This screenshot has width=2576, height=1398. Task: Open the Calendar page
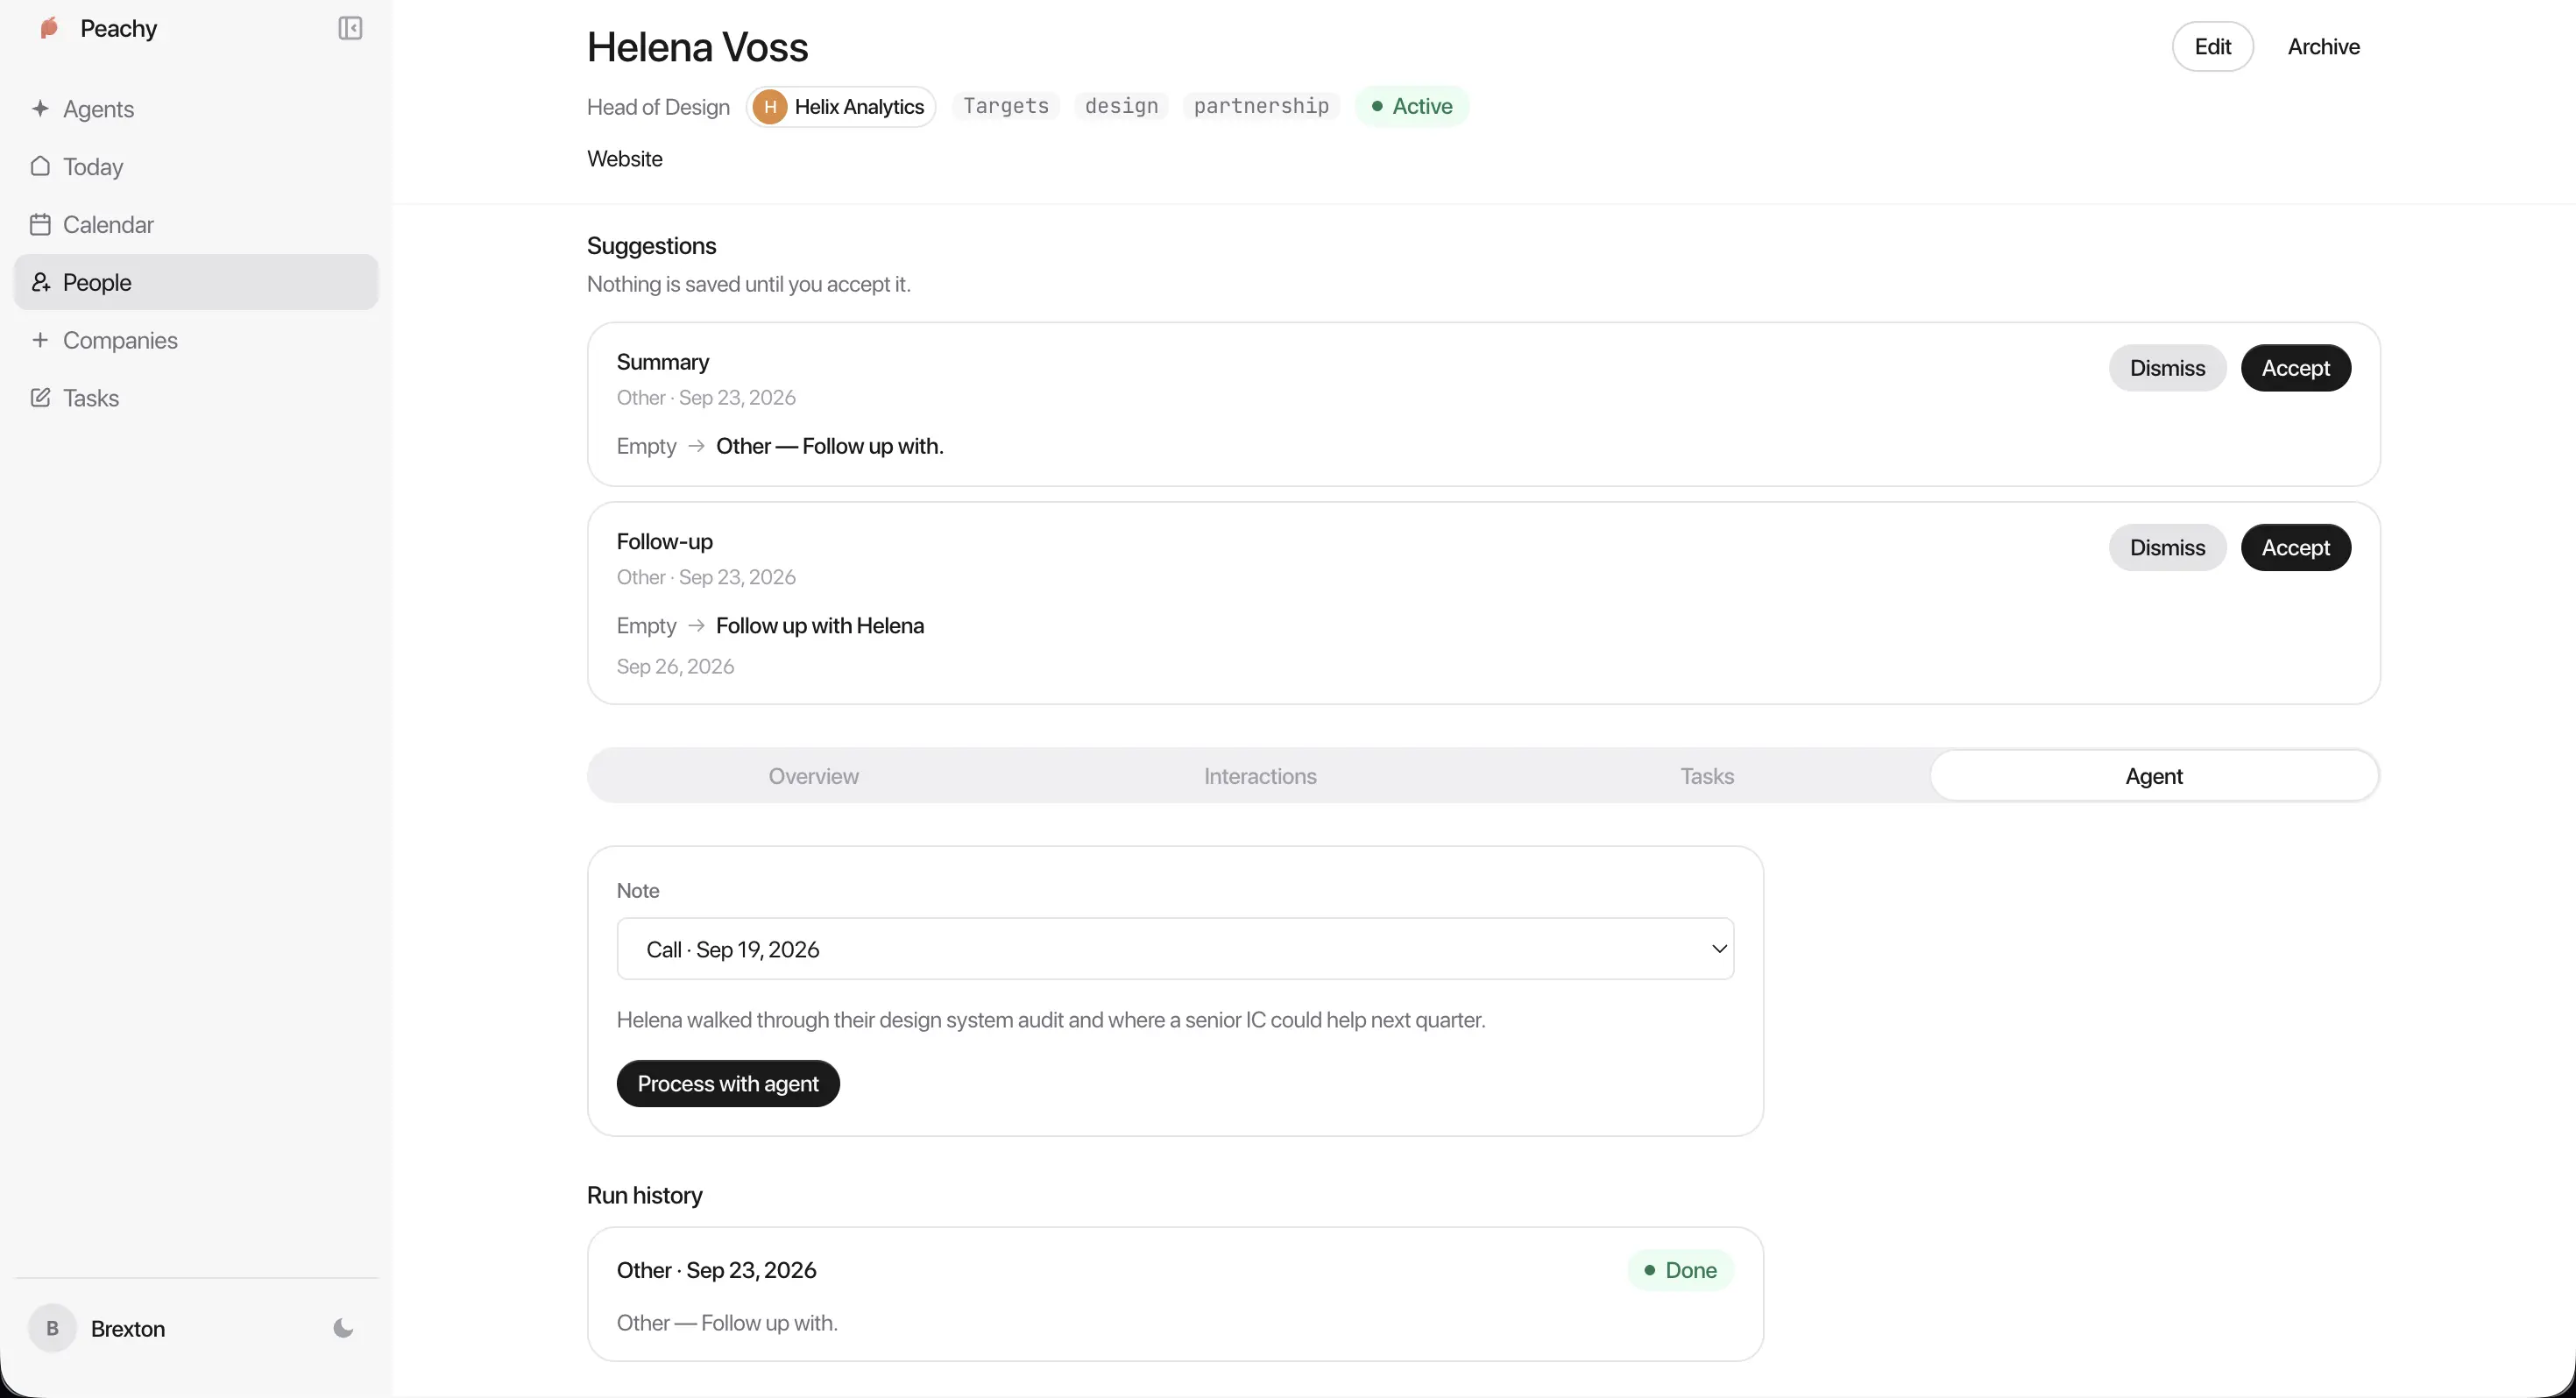pos(196,224)
